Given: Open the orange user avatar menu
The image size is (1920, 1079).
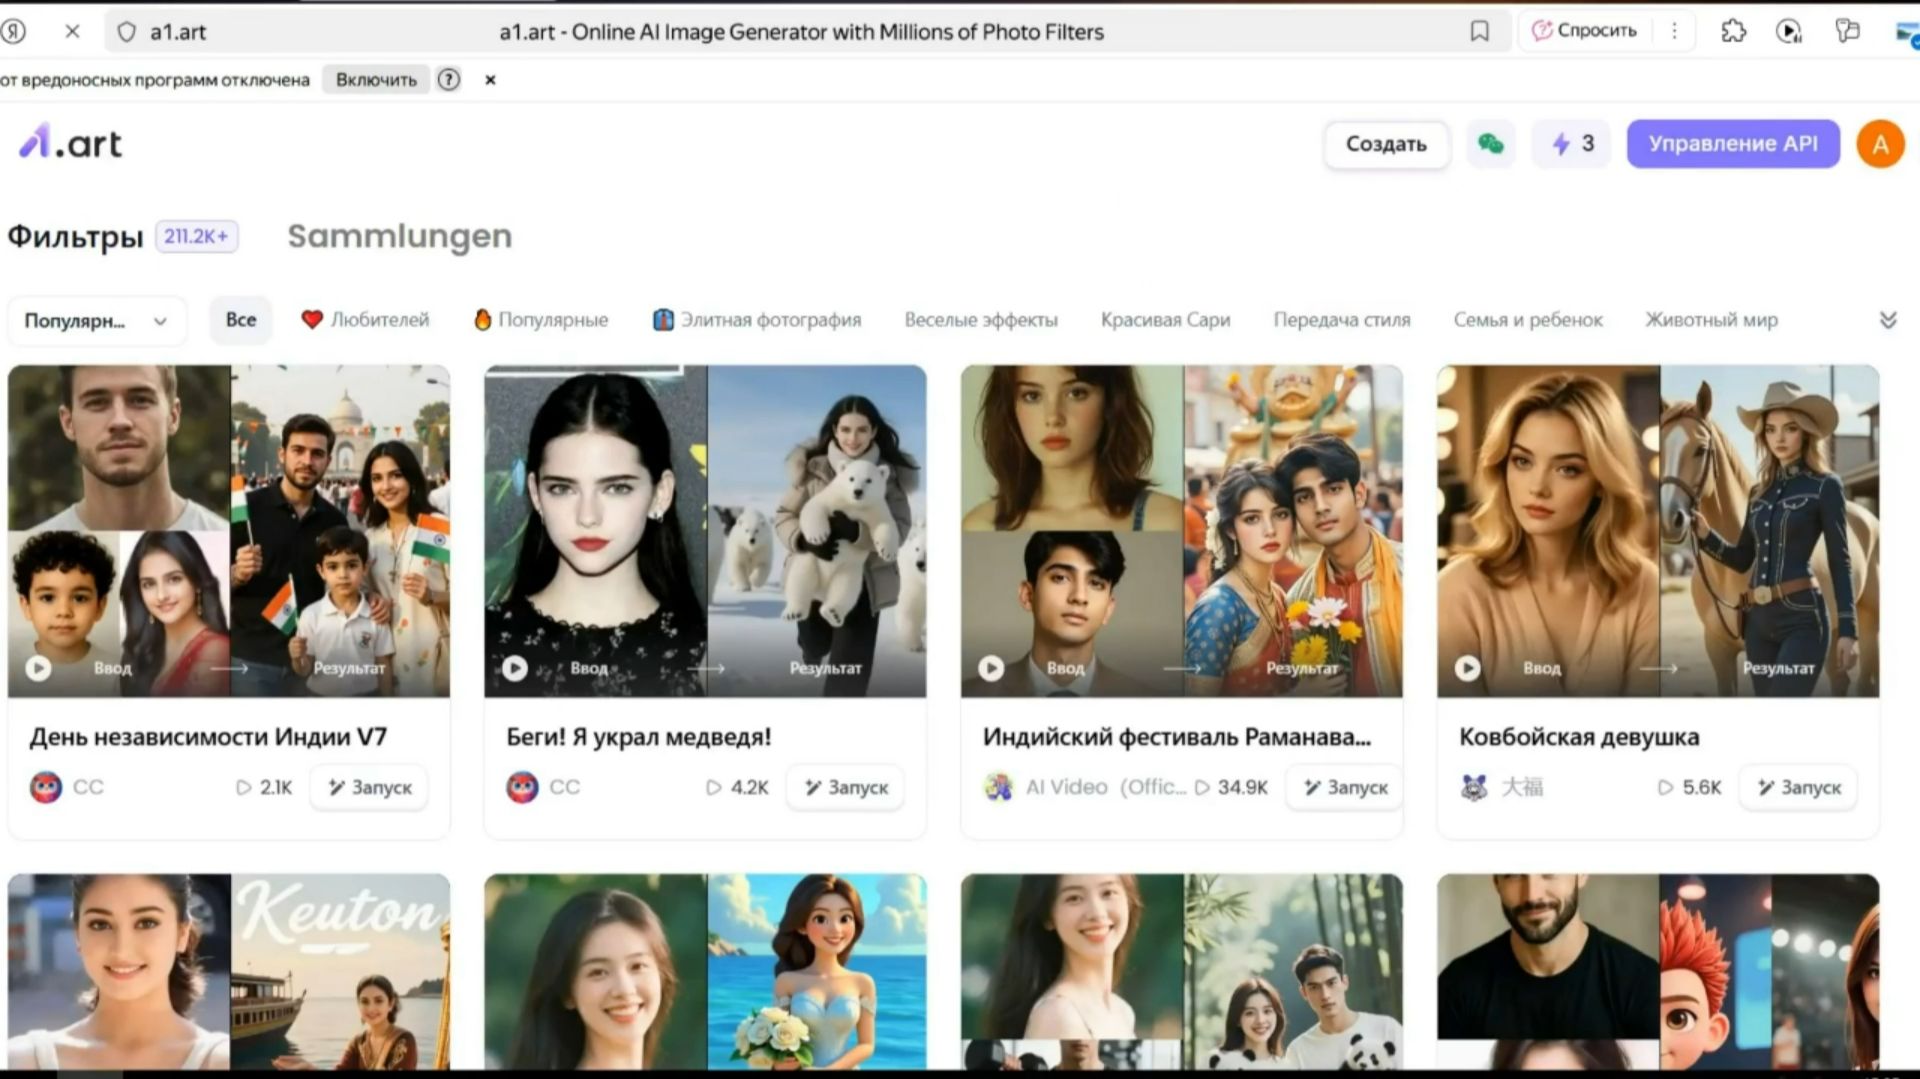Looking at the screenshot, I should (x=1880, y=145).
